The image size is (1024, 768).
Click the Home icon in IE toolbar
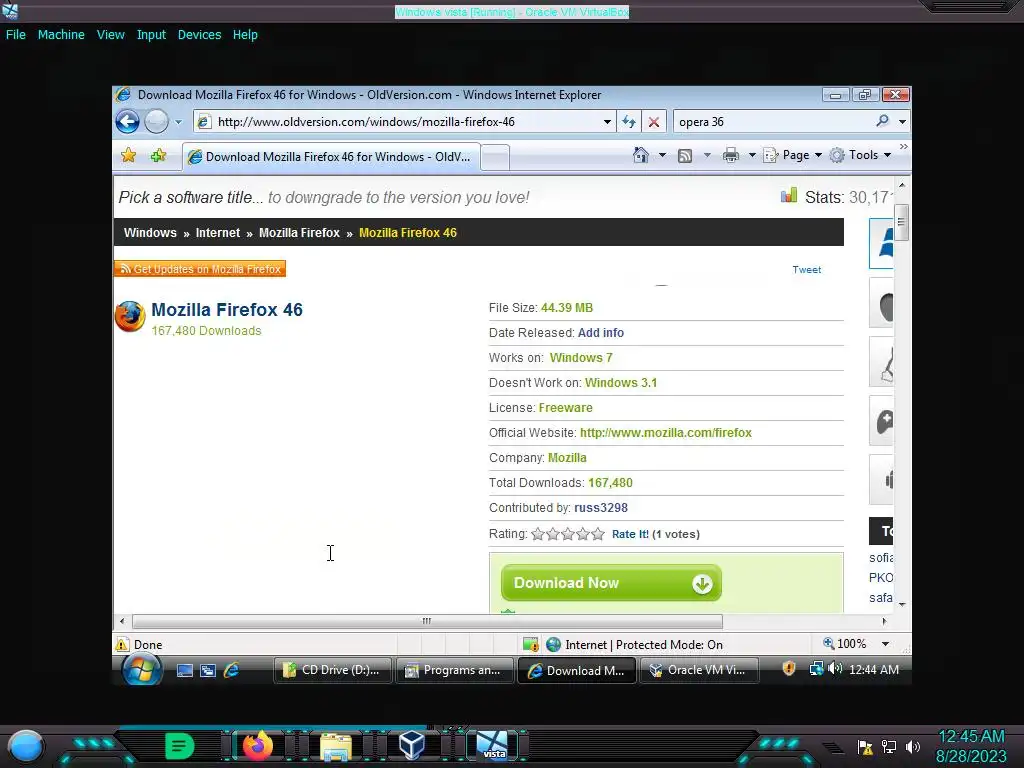point(641,155)
